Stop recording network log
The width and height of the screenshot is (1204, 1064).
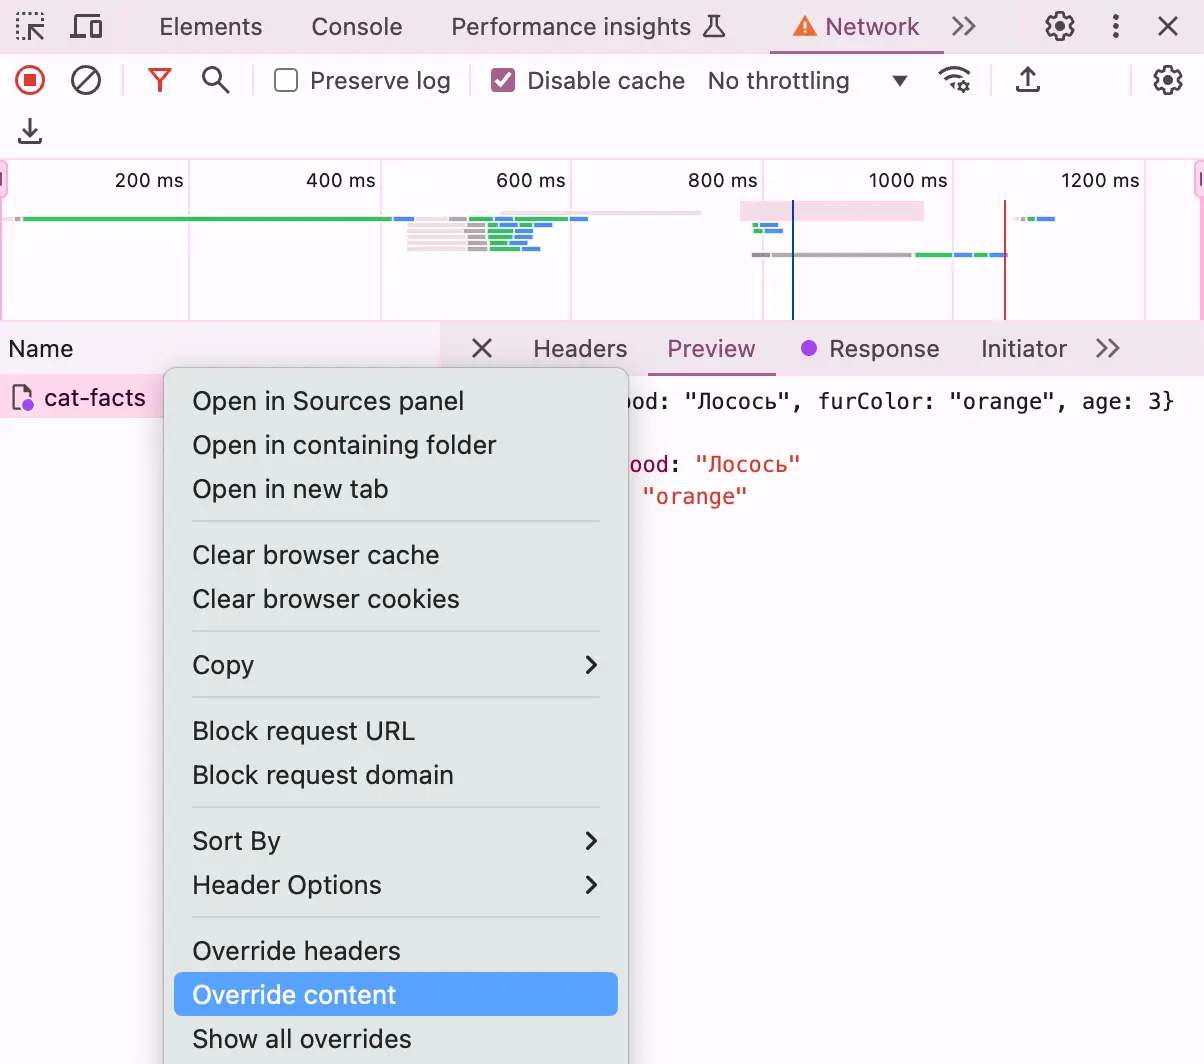coord(29,80)
